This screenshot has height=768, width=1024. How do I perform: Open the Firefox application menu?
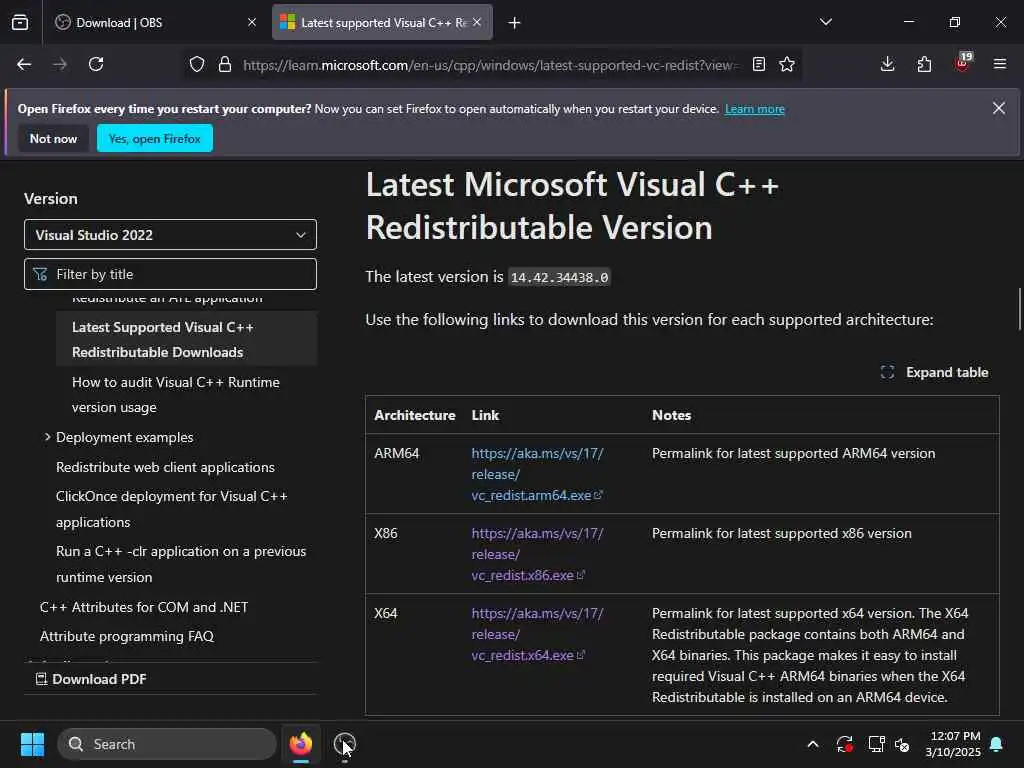(999, 64)
